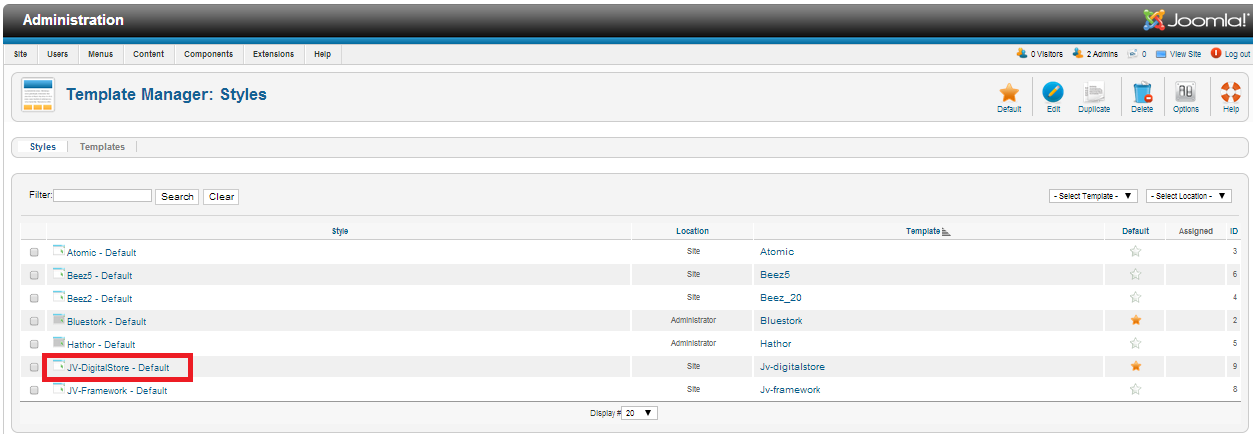Tick the checkbox for Beez2 - Default
The width and height of the screenshot is (1253, 440).
[34, 298]
